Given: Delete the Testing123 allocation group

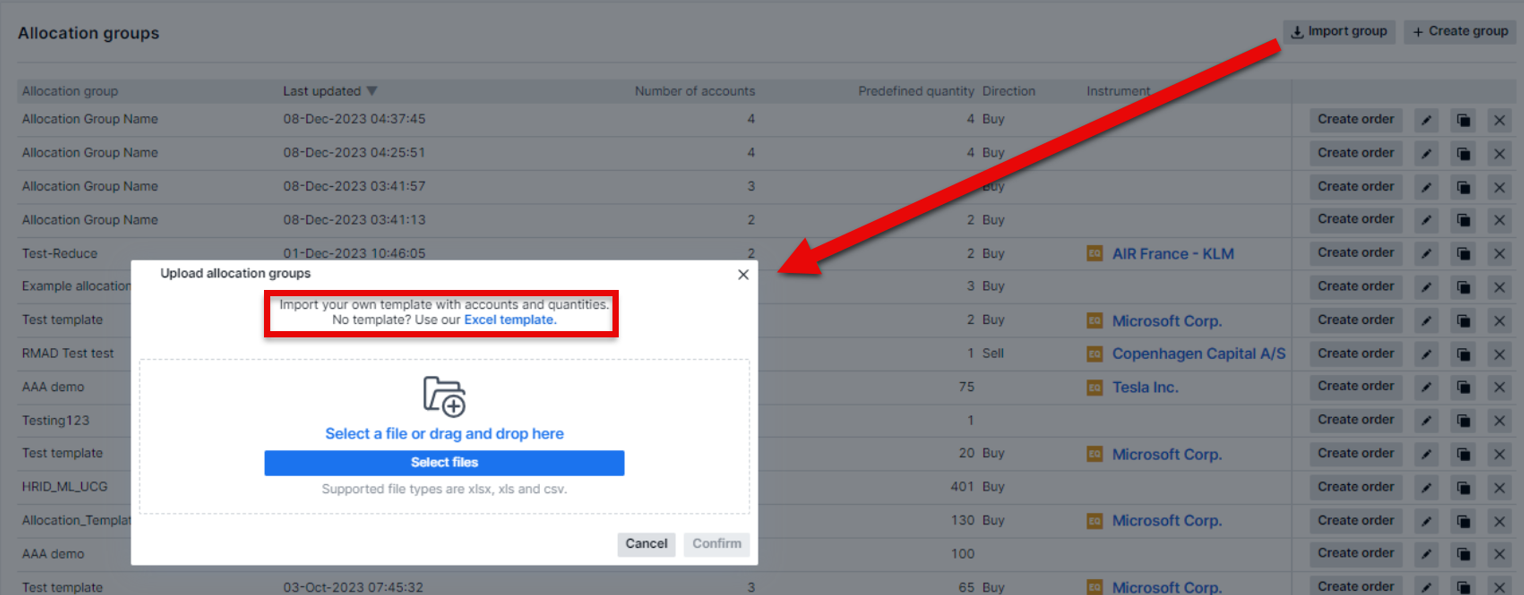Looking at the screenshot, I should click(1499, 421).
